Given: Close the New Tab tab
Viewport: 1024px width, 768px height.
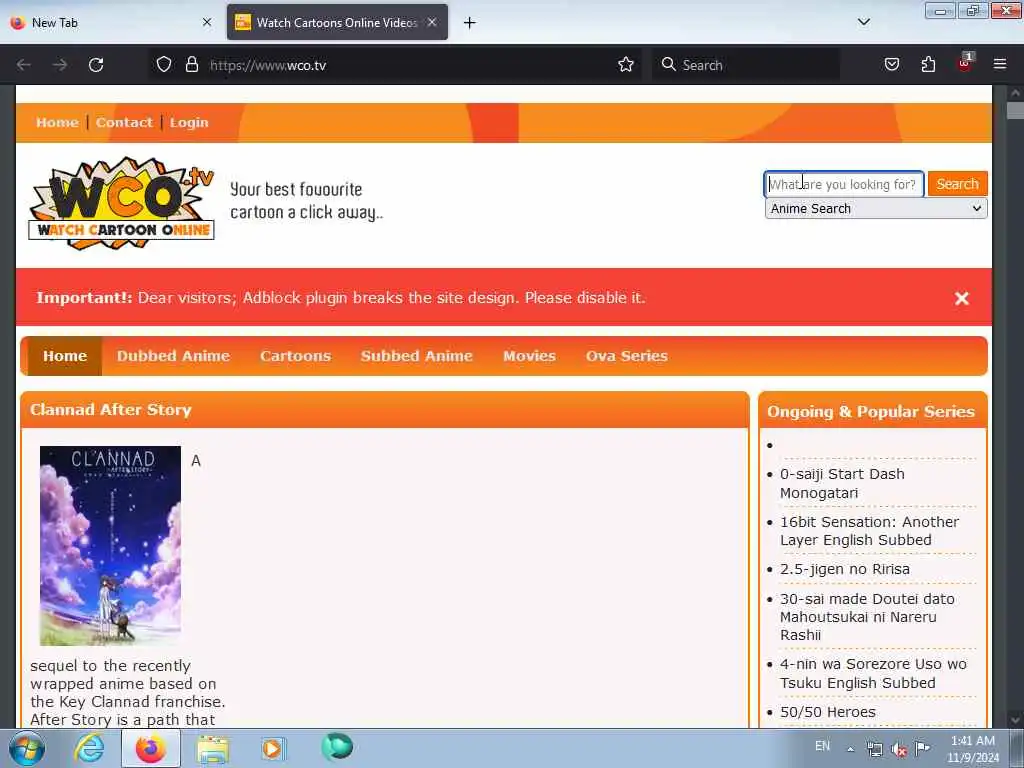Looking at the screenshot, I should (207, 22).
